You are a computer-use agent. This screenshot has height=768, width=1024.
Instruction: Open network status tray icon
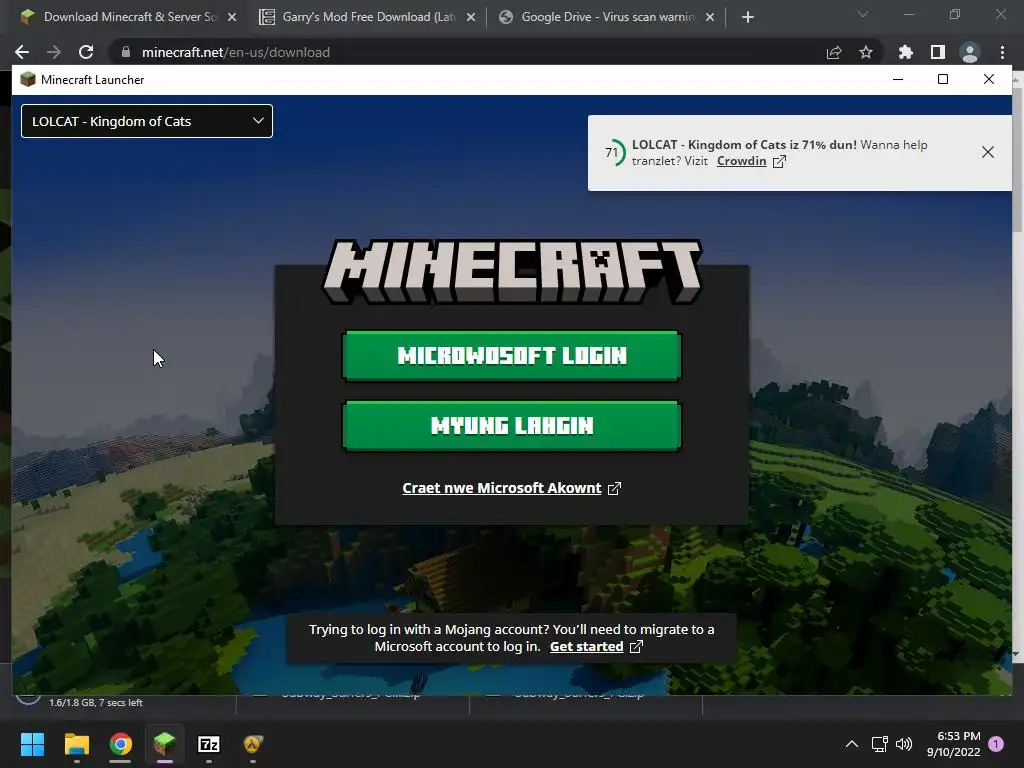(880, 744)
